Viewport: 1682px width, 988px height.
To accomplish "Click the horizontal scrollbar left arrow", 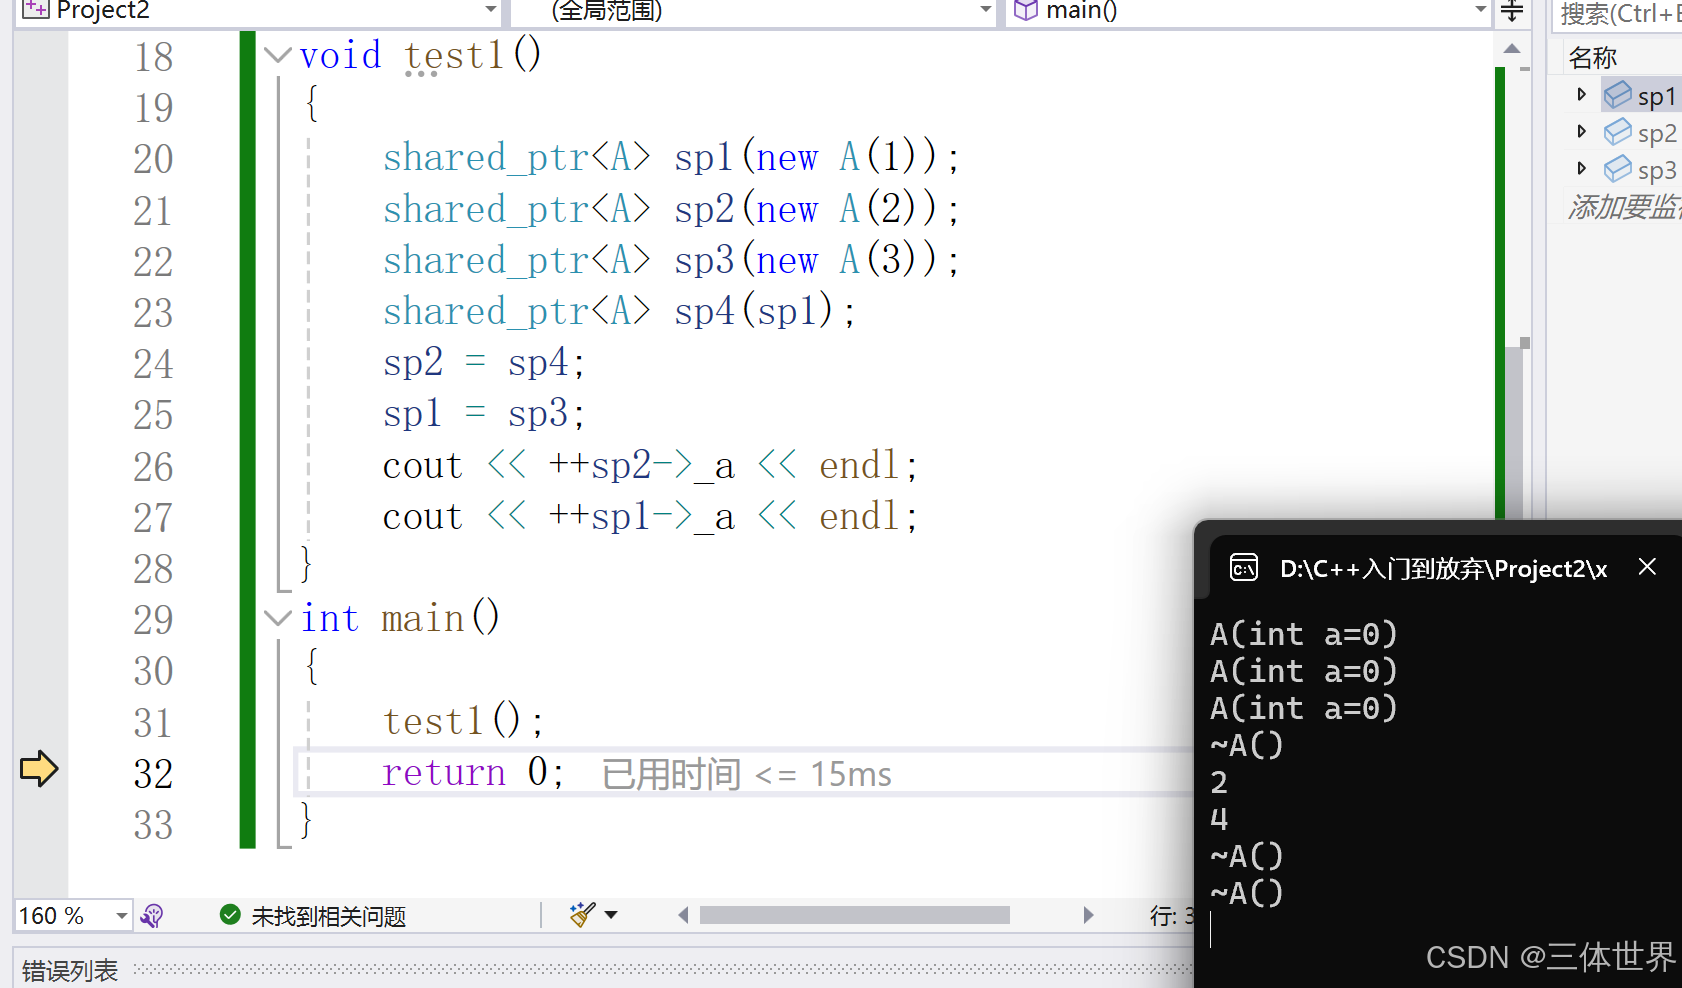I will 683,915.
